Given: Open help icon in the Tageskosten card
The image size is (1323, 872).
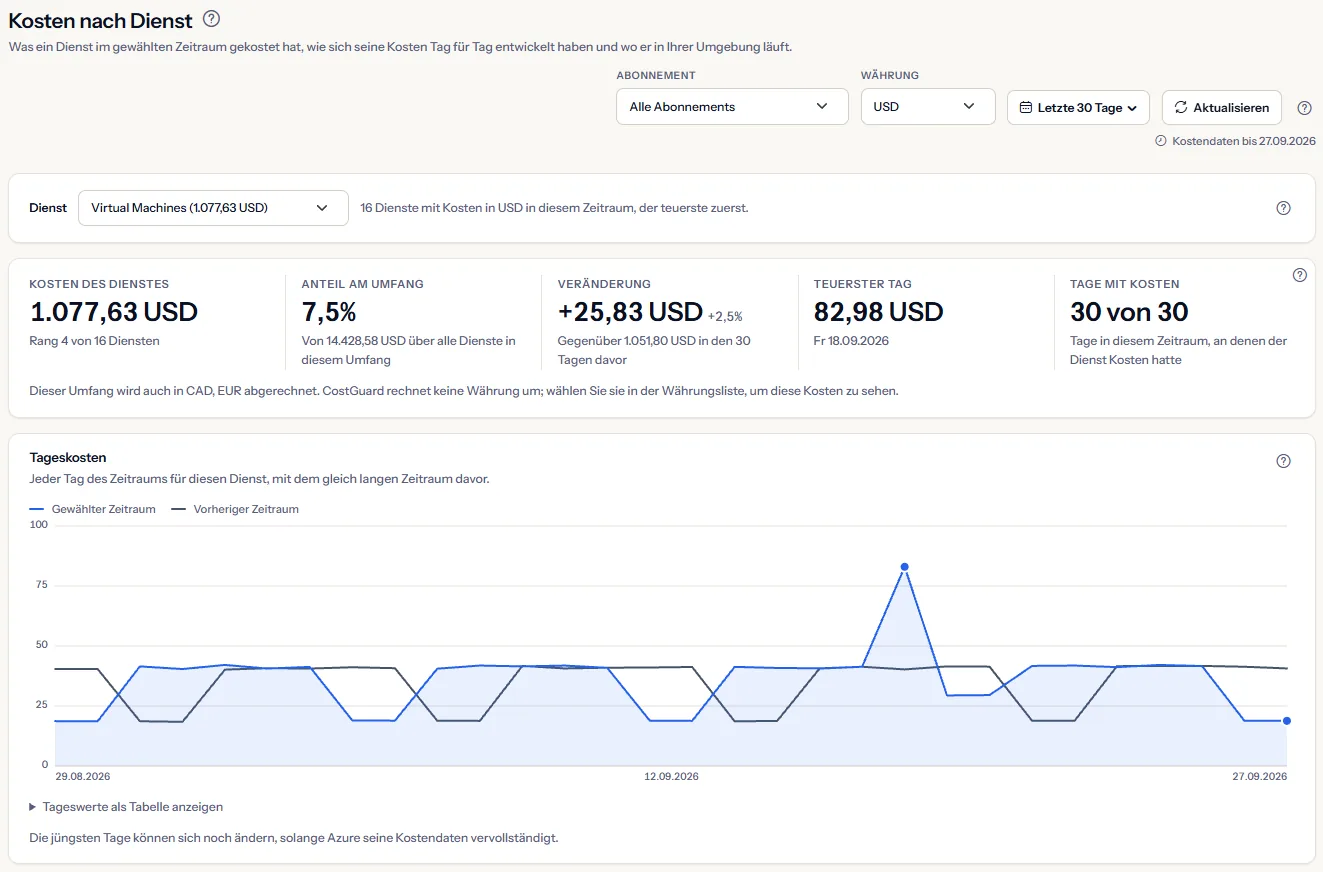Looking at the screenshot, I should pos(1284,461).
